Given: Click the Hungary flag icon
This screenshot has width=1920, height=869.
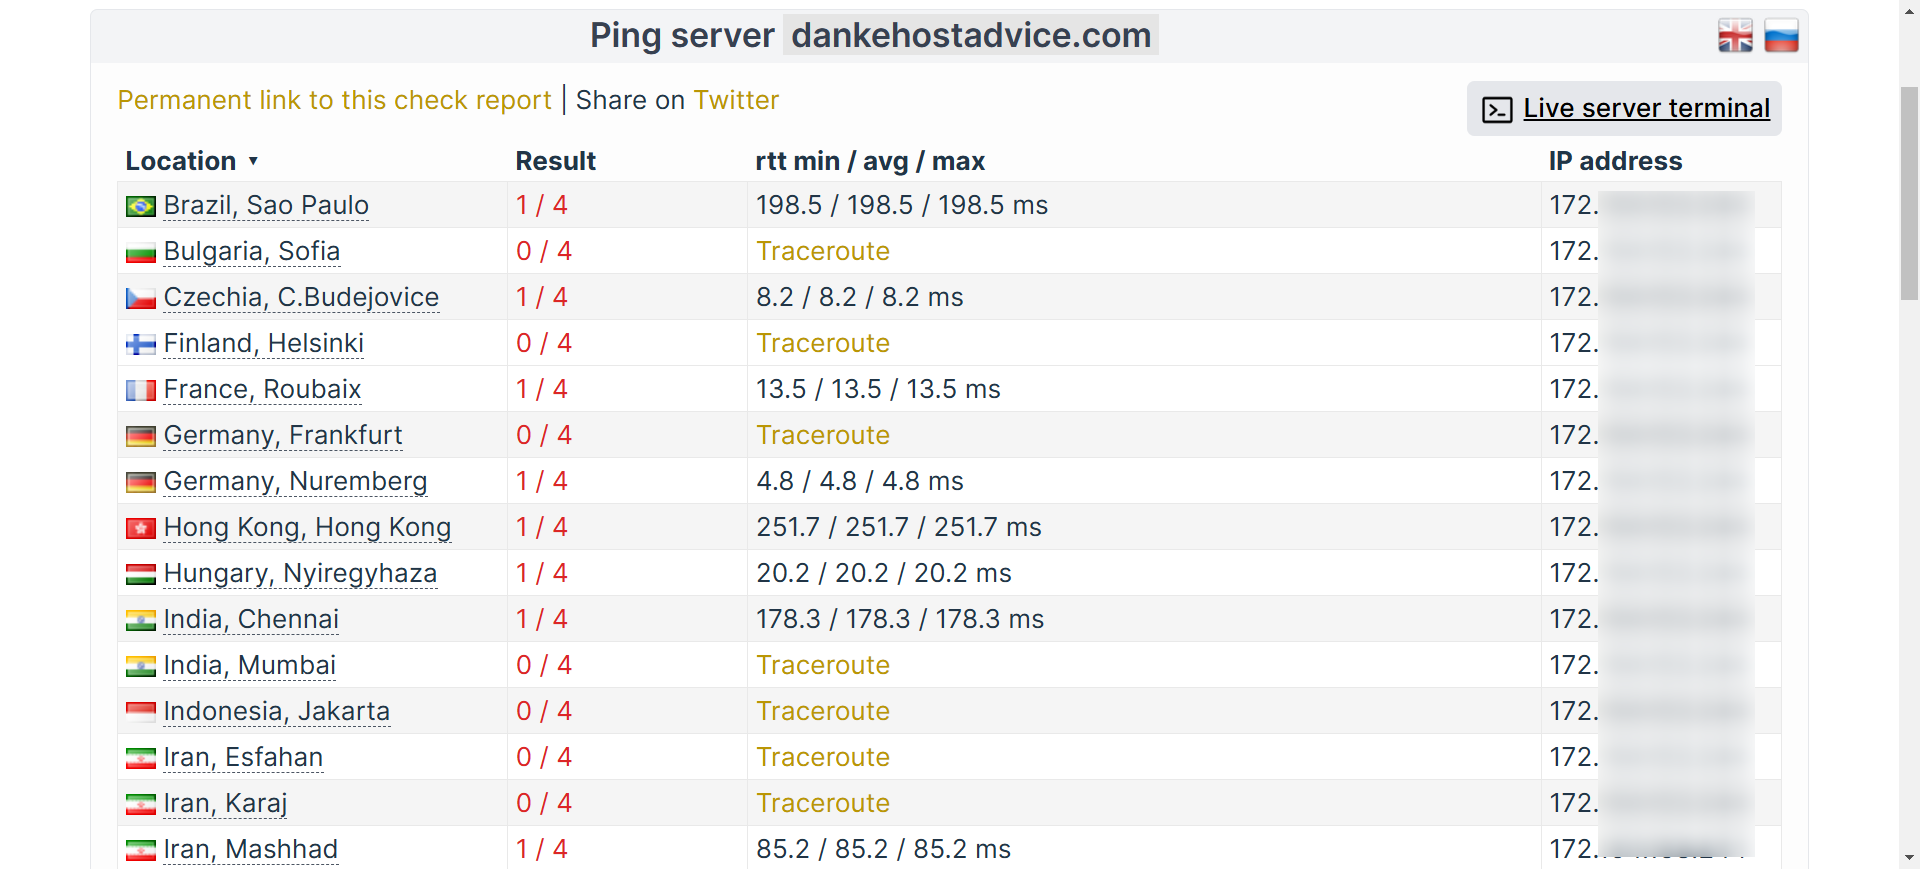Looking at the screenshot, I should (x=140, y=574).
